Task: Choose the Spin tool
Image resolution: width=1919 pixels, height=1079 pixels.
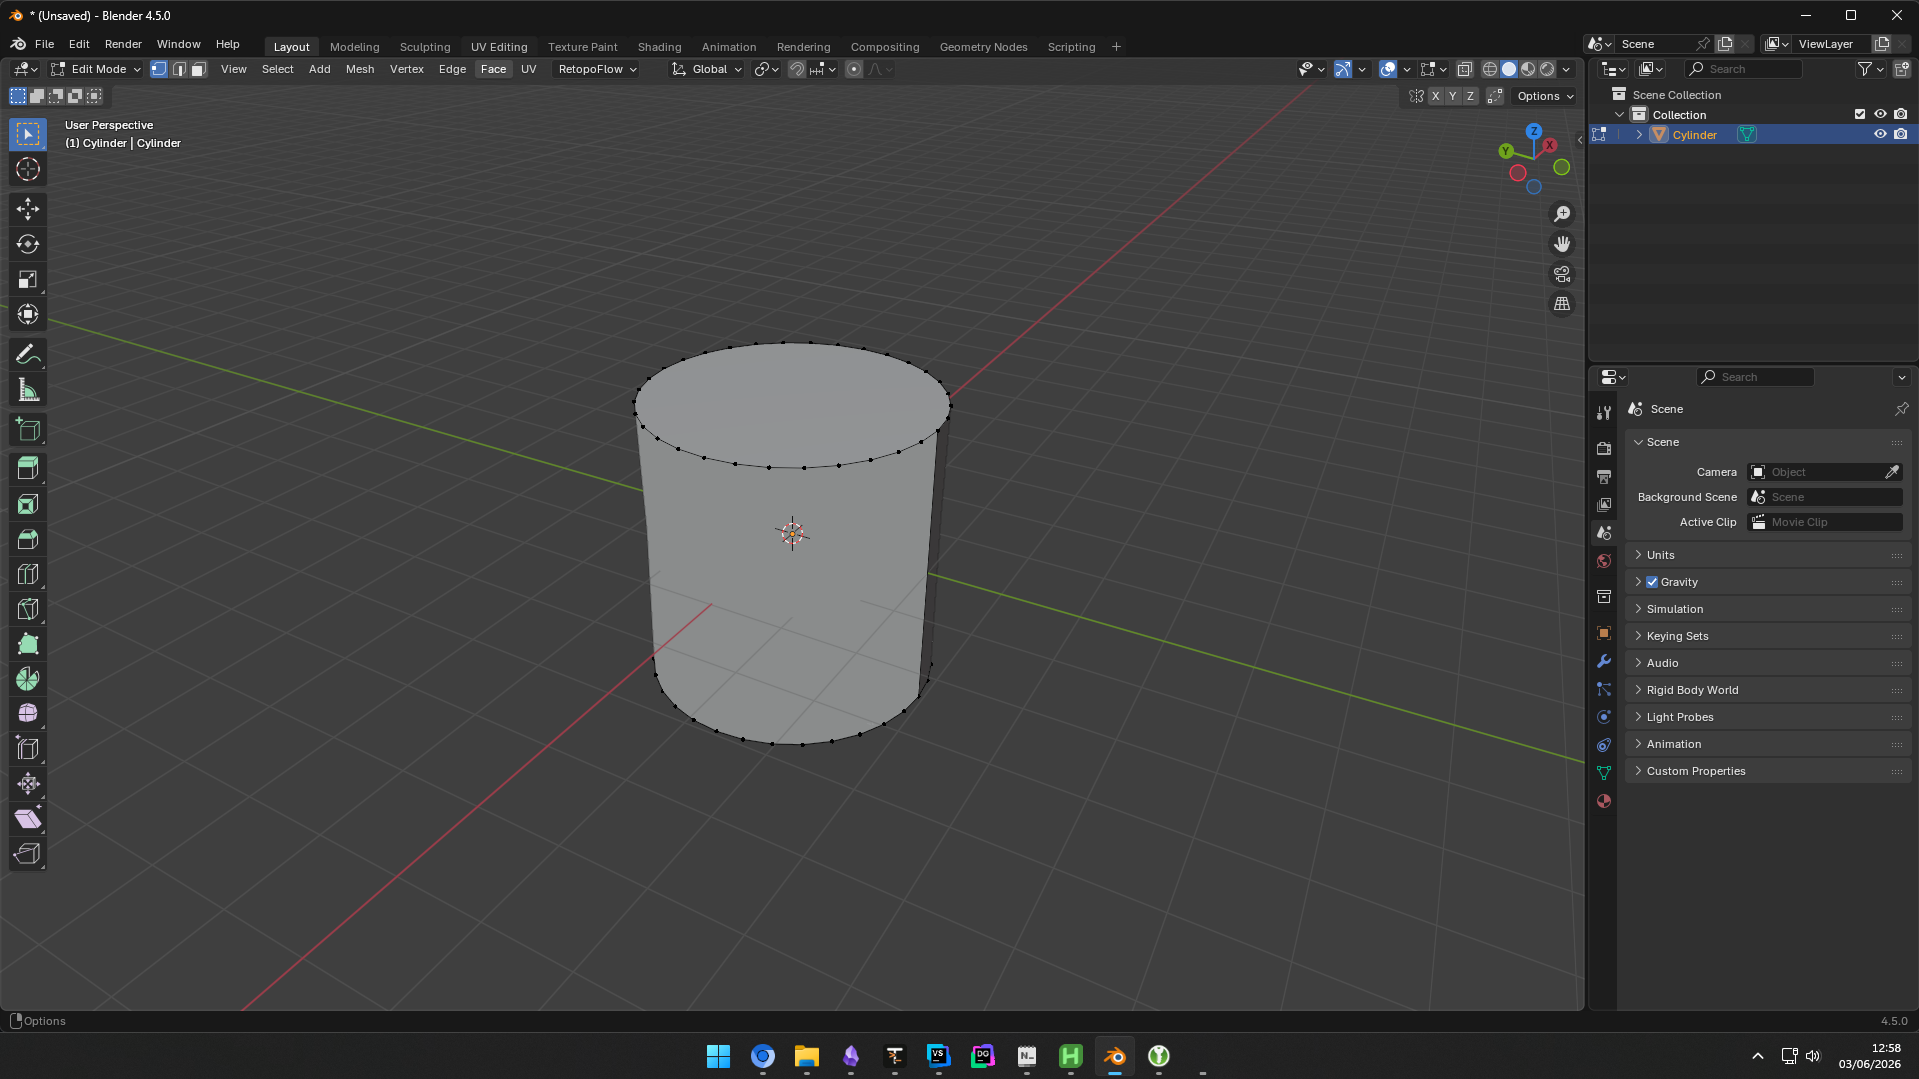Action: 28,679
